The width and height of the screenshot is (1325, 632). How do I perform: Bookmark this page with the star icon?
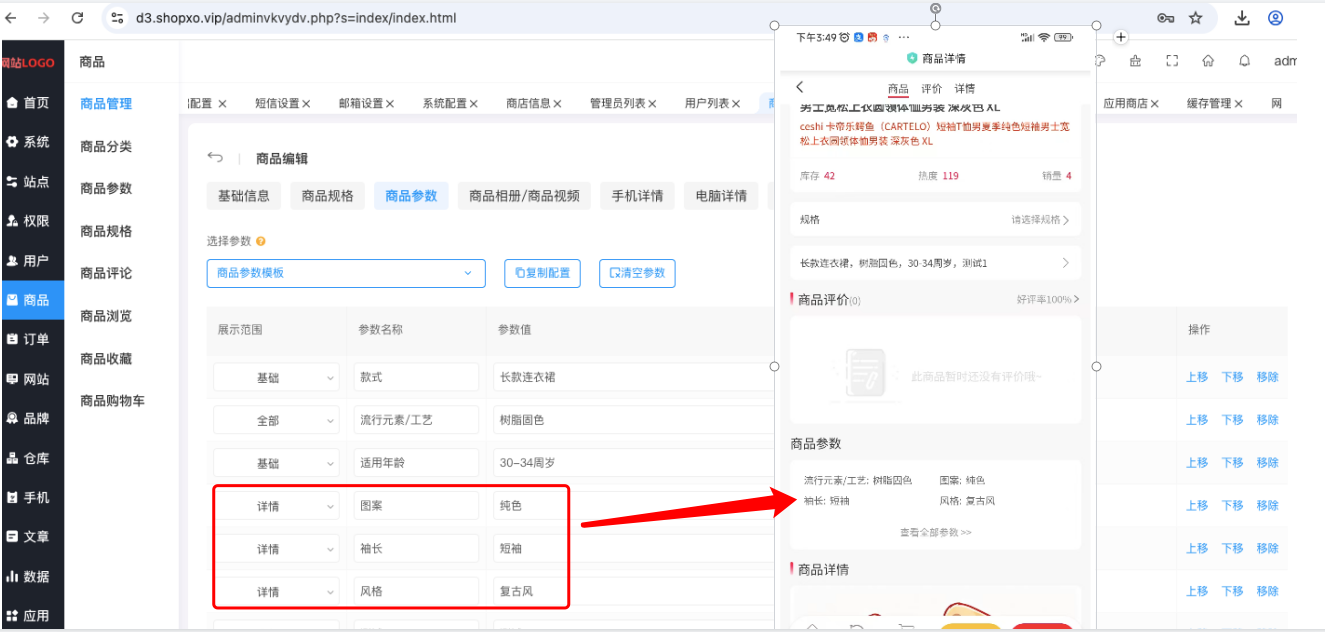1196,18
